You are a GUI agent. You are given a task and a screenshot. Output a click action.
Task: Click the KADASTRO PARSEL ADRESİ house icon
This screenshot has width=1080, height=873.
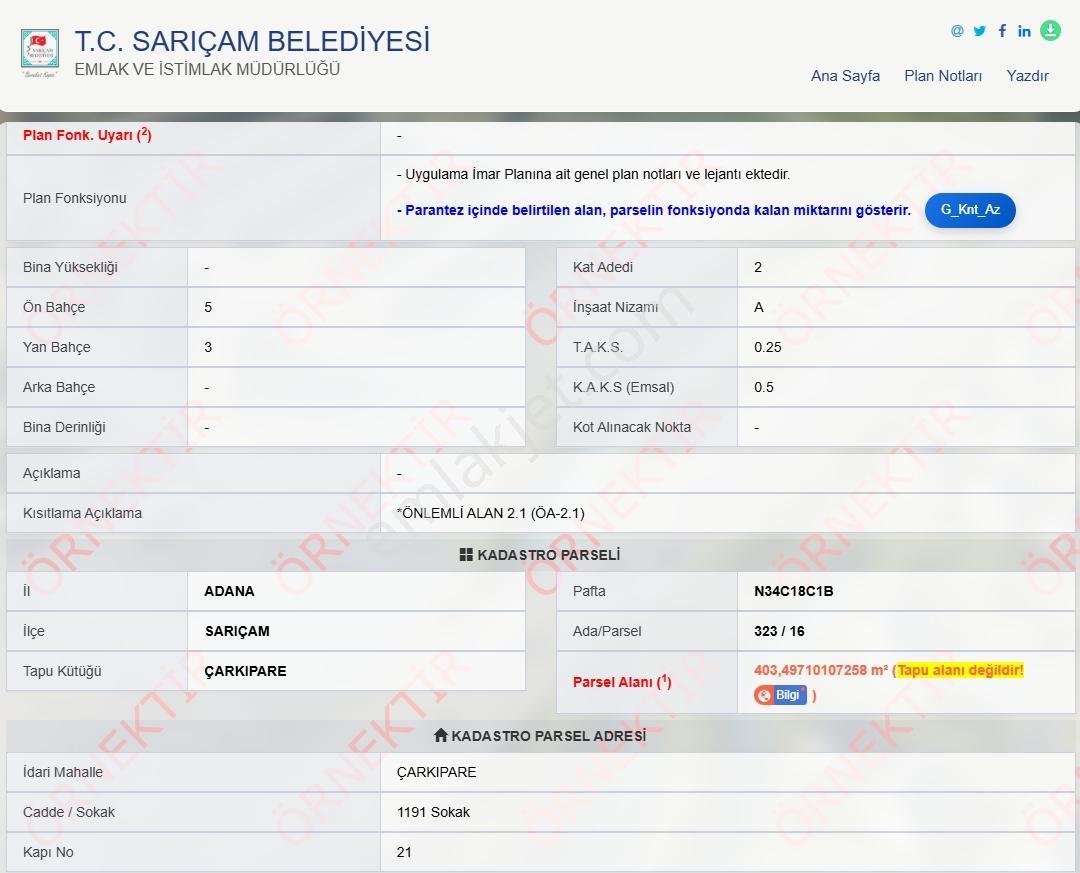tap(441, 735)
